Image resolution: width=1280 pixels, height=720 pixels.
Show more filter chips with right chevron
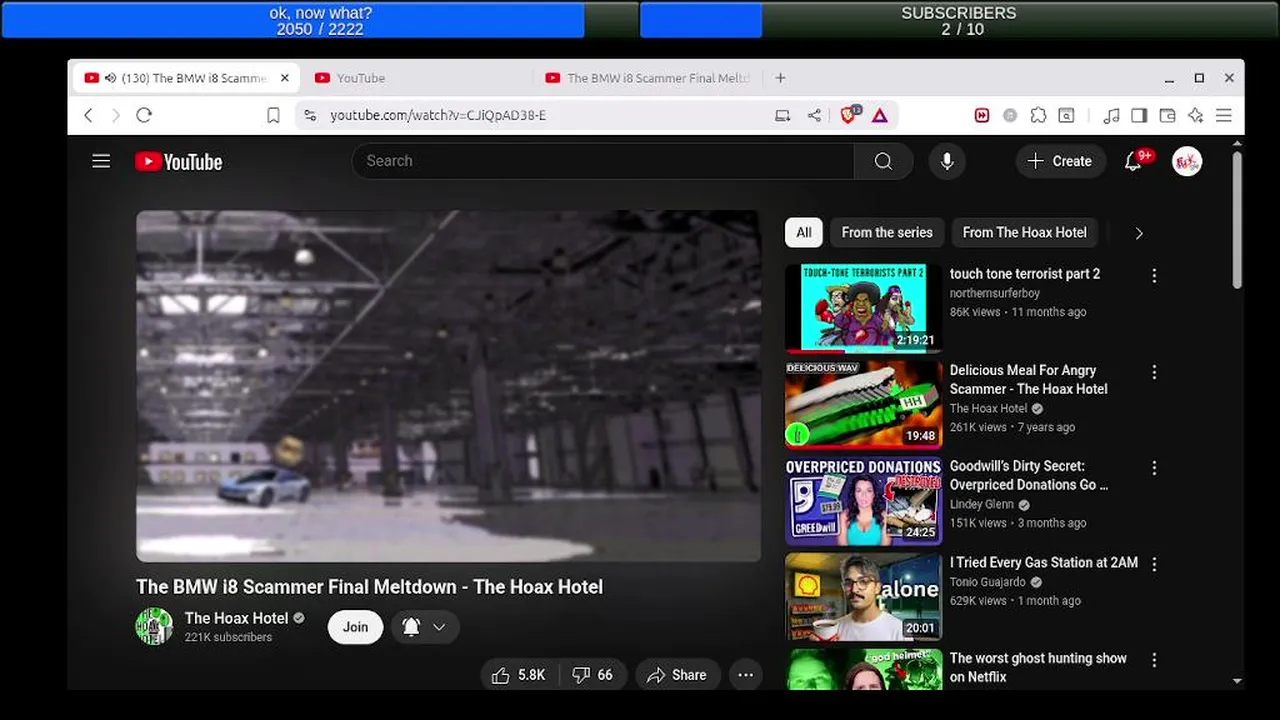click(x=1138, y=233)
